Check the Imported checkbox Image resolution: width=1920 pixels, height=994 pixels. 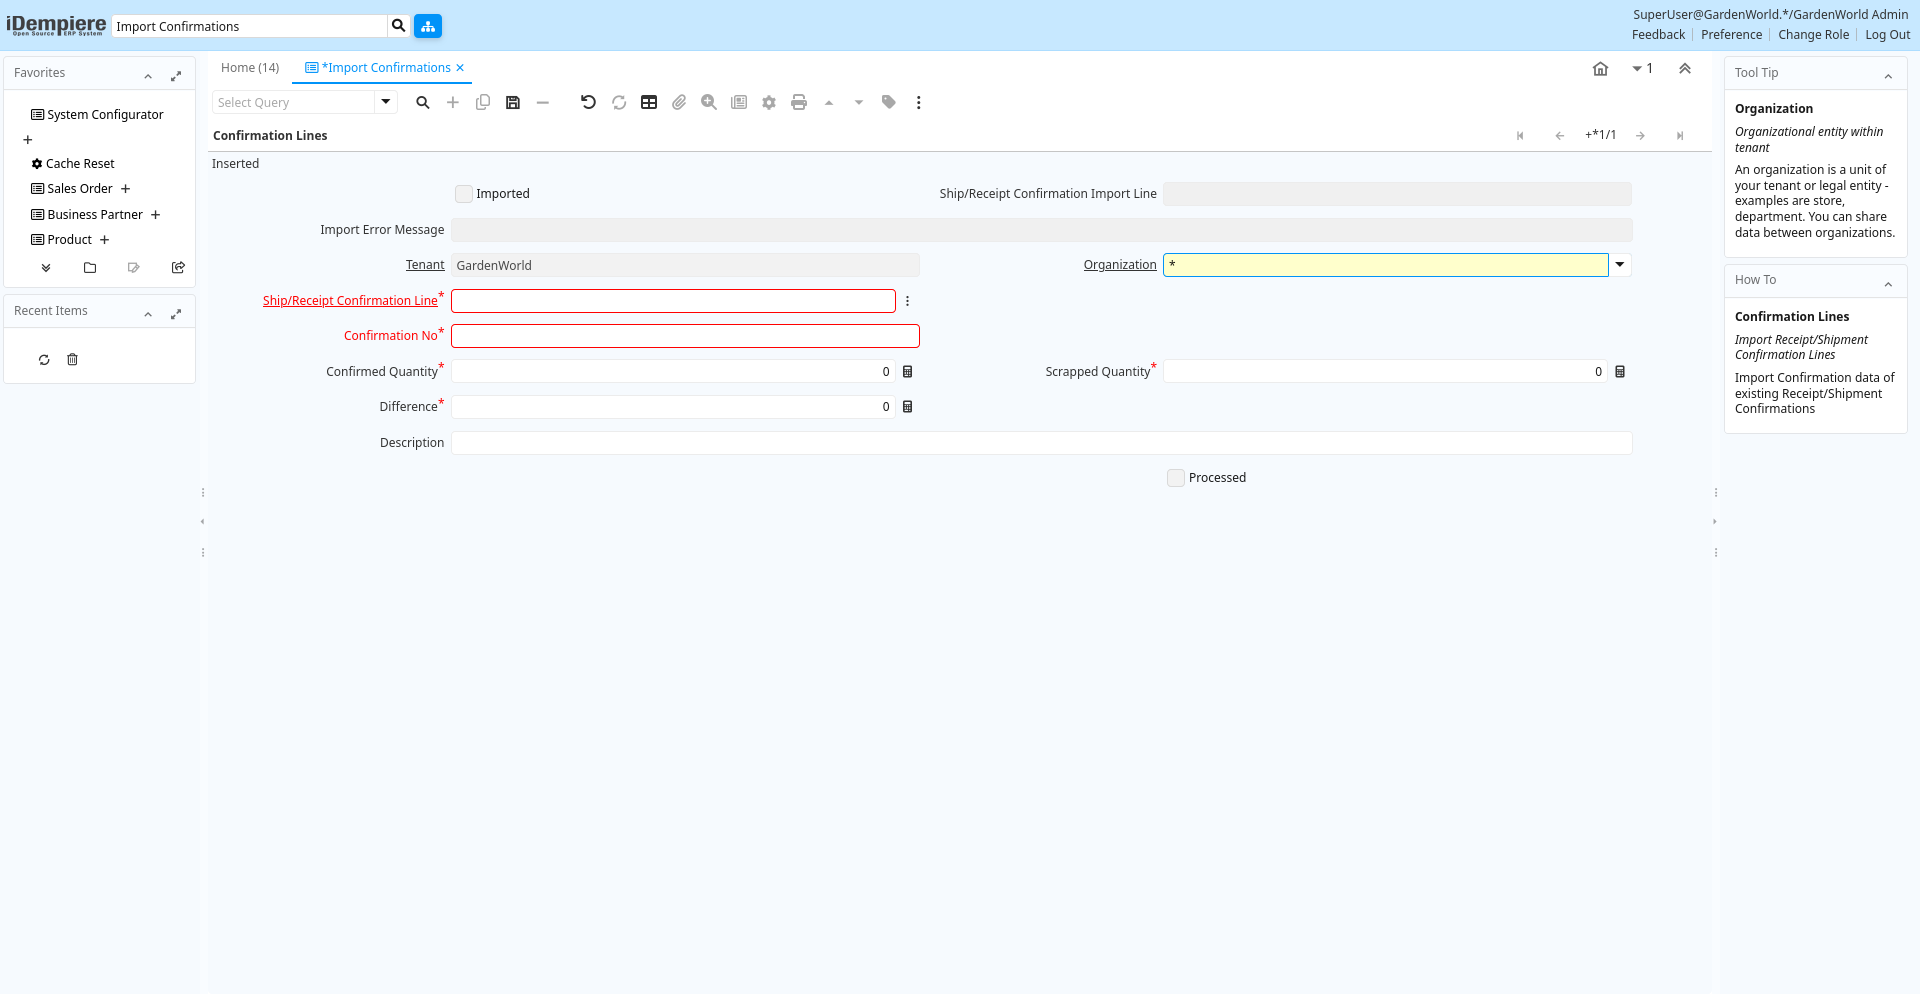pyautogui.click(x=464, y=194)
